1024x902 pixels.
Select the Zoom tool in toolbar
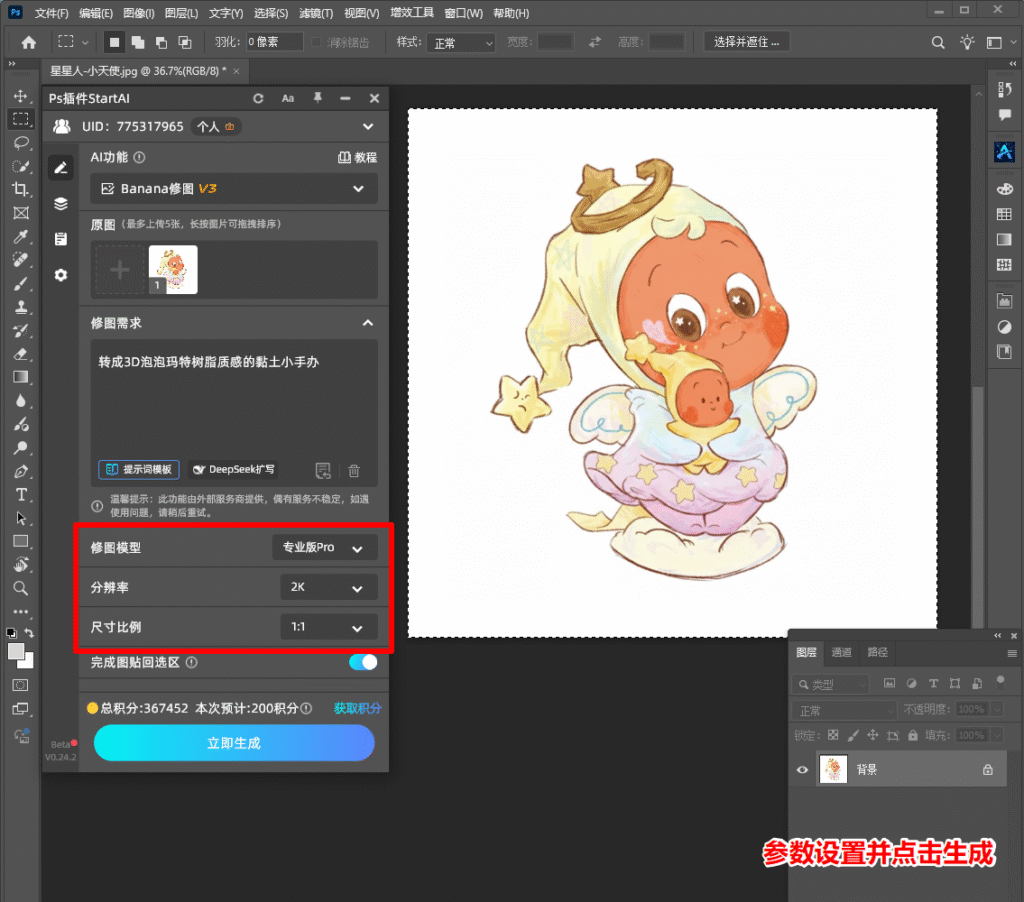click(21, 588)
